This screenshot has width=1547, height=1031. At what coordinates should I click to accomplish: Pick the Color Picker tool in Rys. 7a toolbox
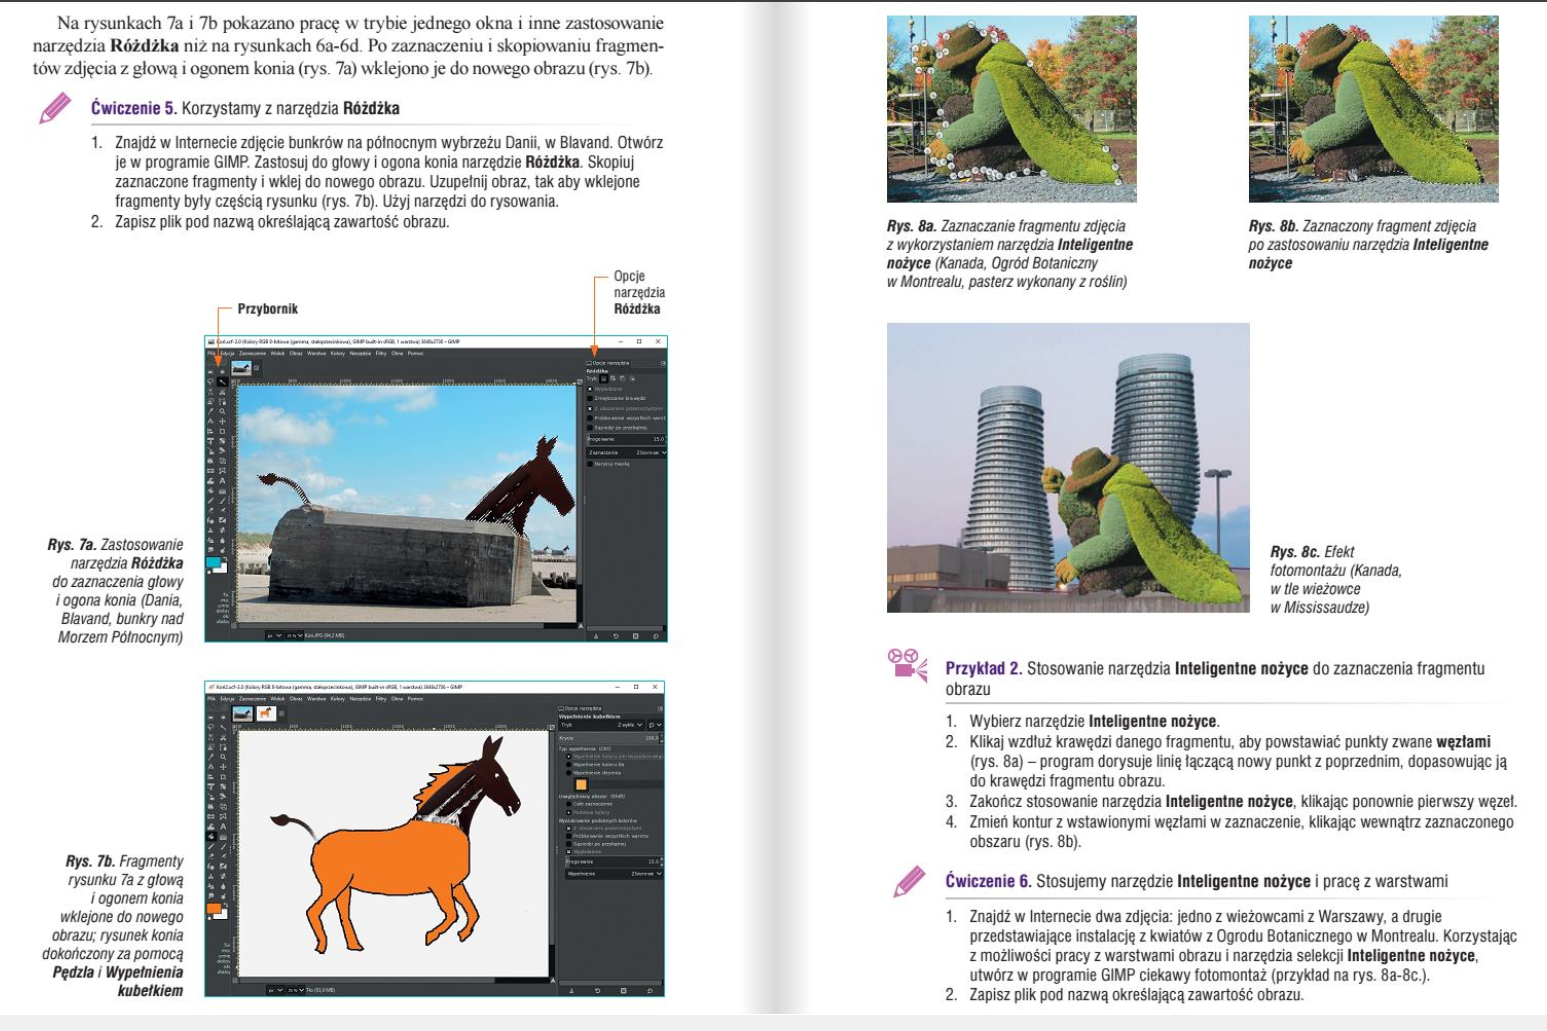click(211, 411)
